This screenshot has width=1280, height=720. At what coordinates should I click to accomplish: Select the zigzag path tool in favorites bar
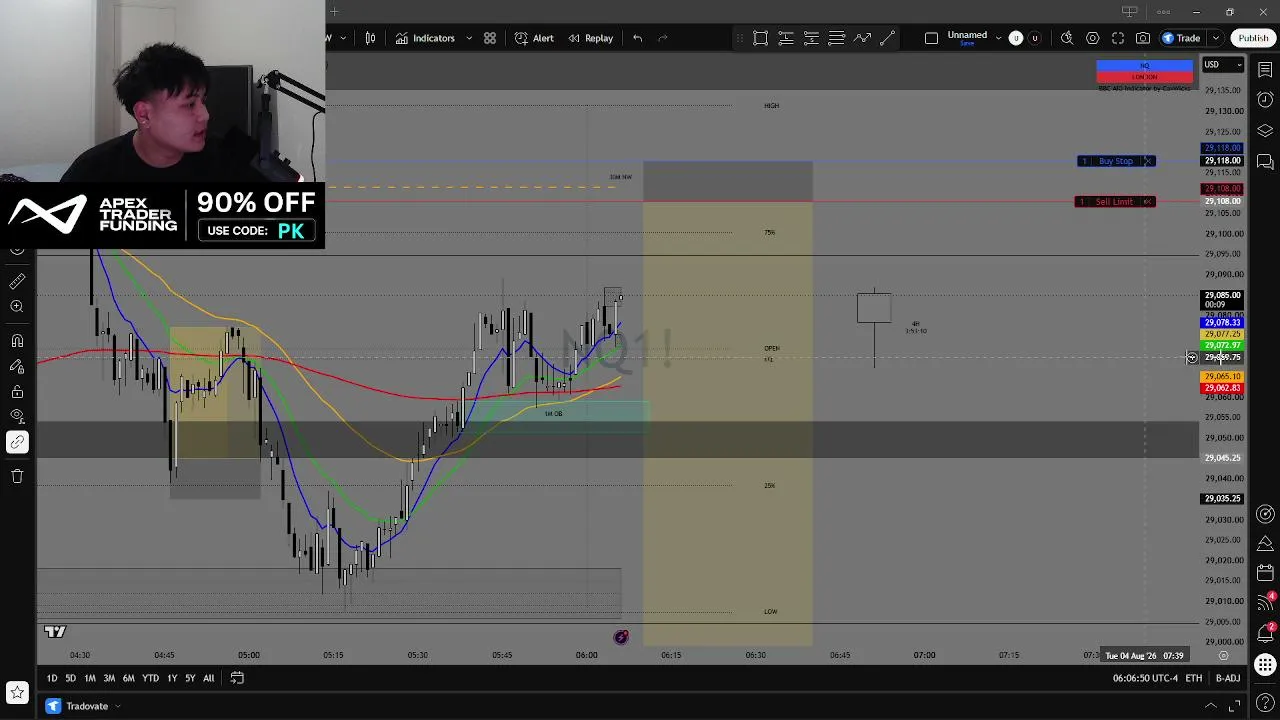(x=862, y=38)
